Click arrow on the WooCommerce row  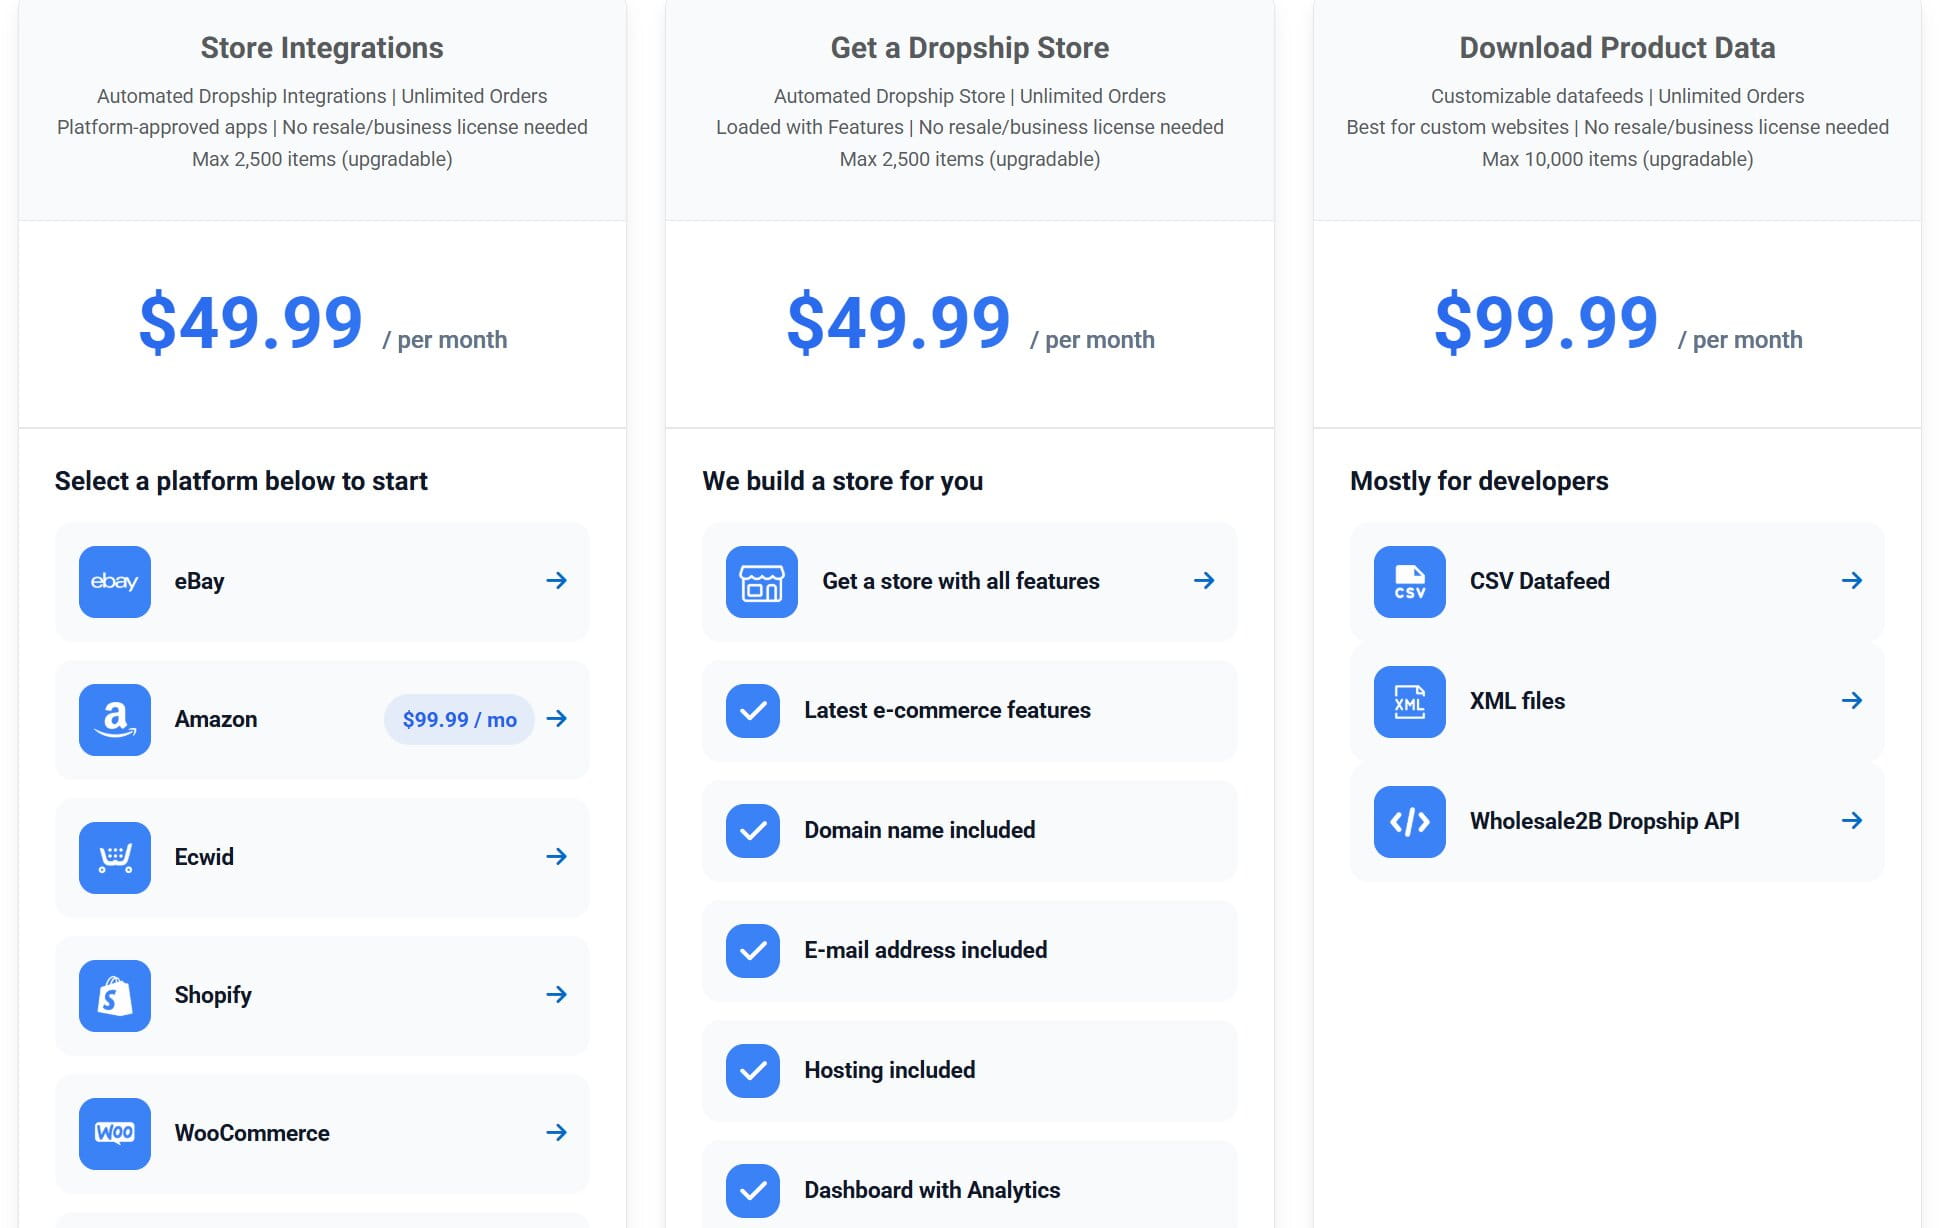point(557,1132)
